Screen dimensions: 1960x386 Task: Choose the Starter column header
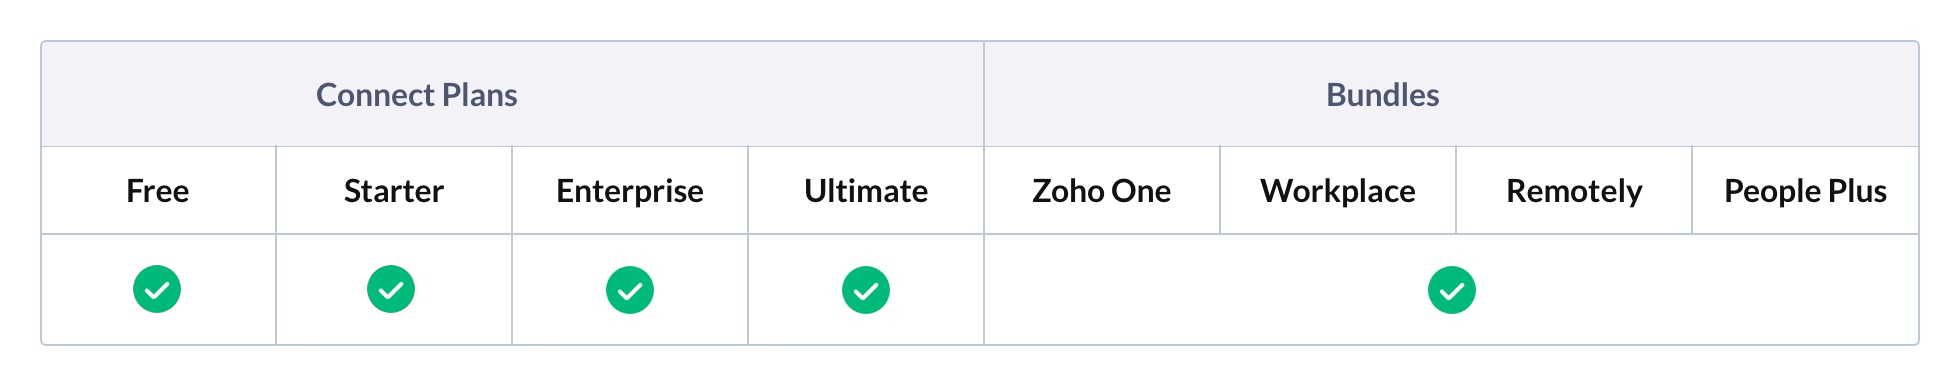[394, 191]
